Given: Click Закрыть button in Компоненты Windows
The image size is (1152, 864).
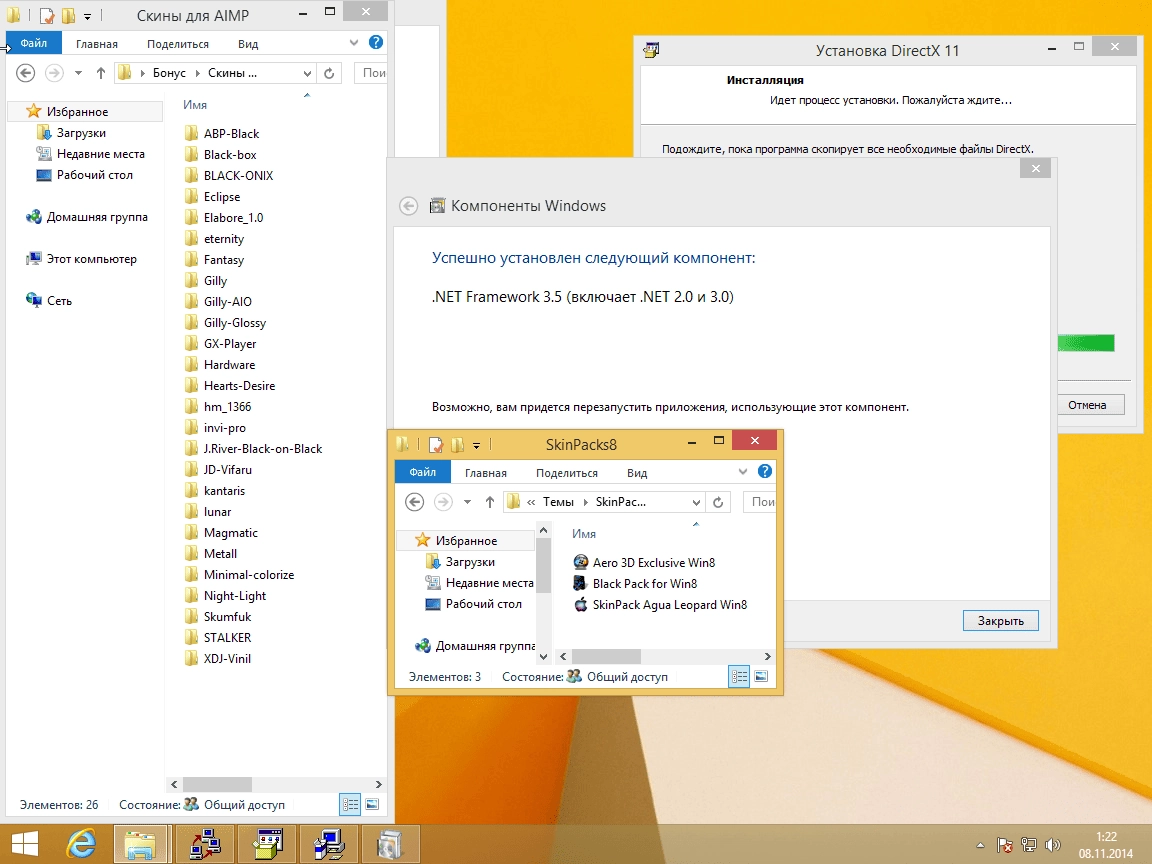Looking at the screenshot, I should 1001,621.
